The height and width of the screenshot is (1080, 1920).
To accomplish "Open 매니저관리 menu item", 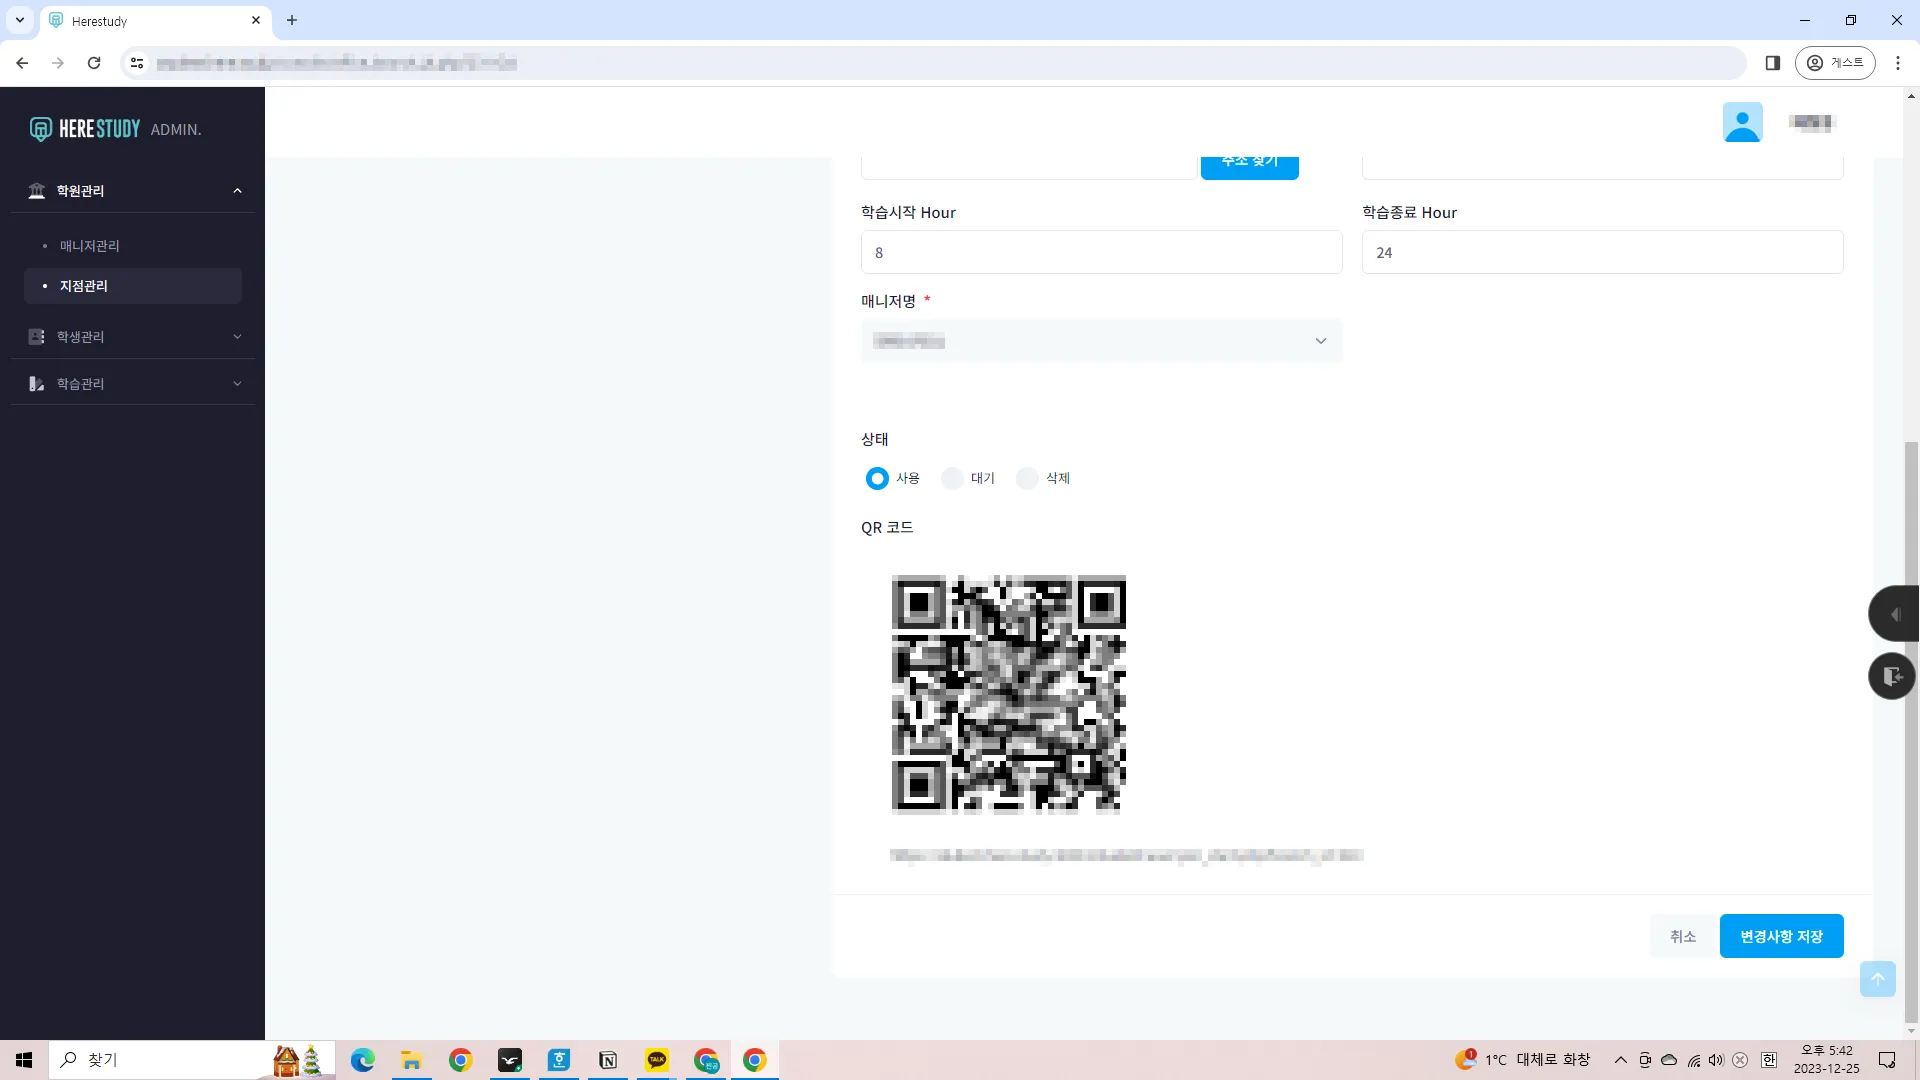I will 90,246.
